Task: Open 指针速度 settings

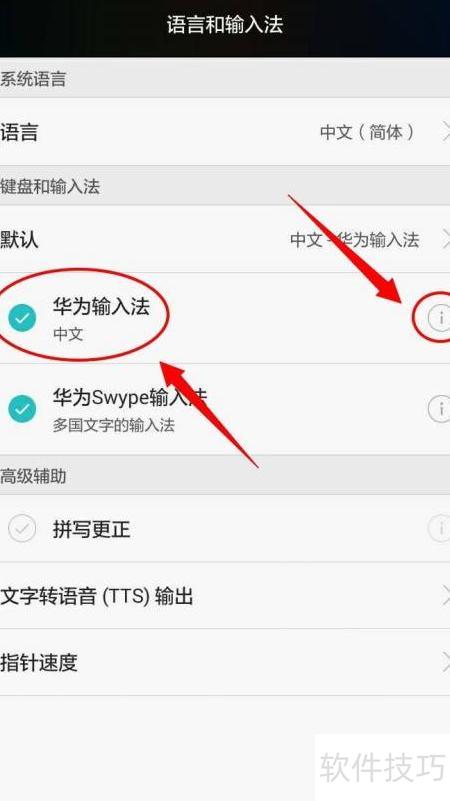Action: (225, 663)
